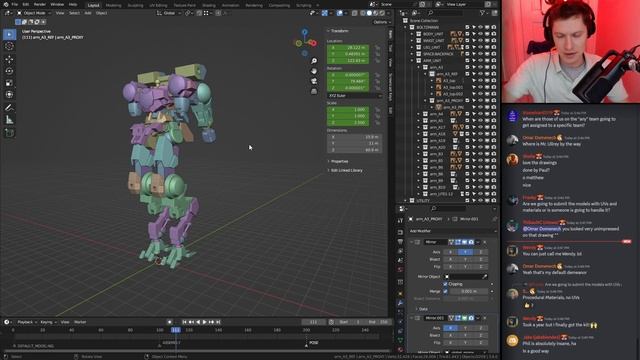Screen dimensions: 640x360
Task: Select the Move tool
Action: click(x=9, y=60)
